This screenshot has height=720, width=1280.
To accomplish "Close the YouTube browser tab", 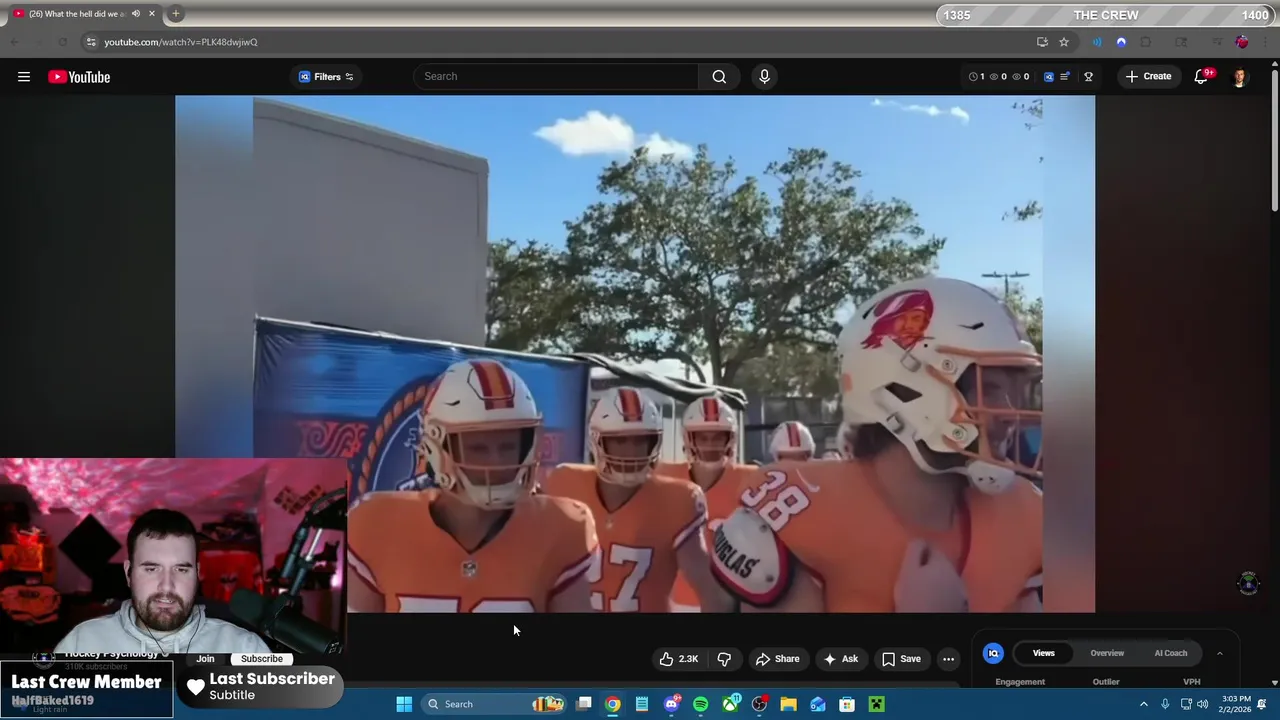I will (152, 14).
